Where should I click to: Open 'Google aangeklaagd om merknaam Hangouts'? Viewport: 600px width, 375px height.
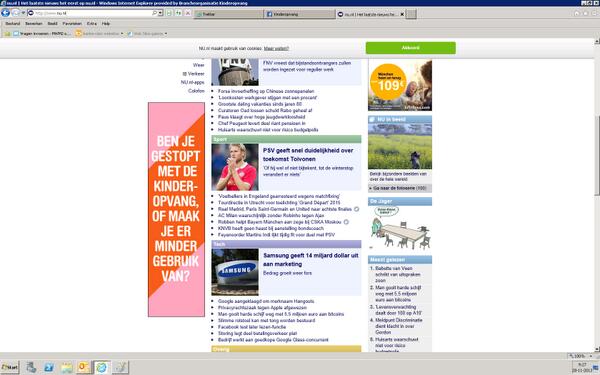click(266, 301)
